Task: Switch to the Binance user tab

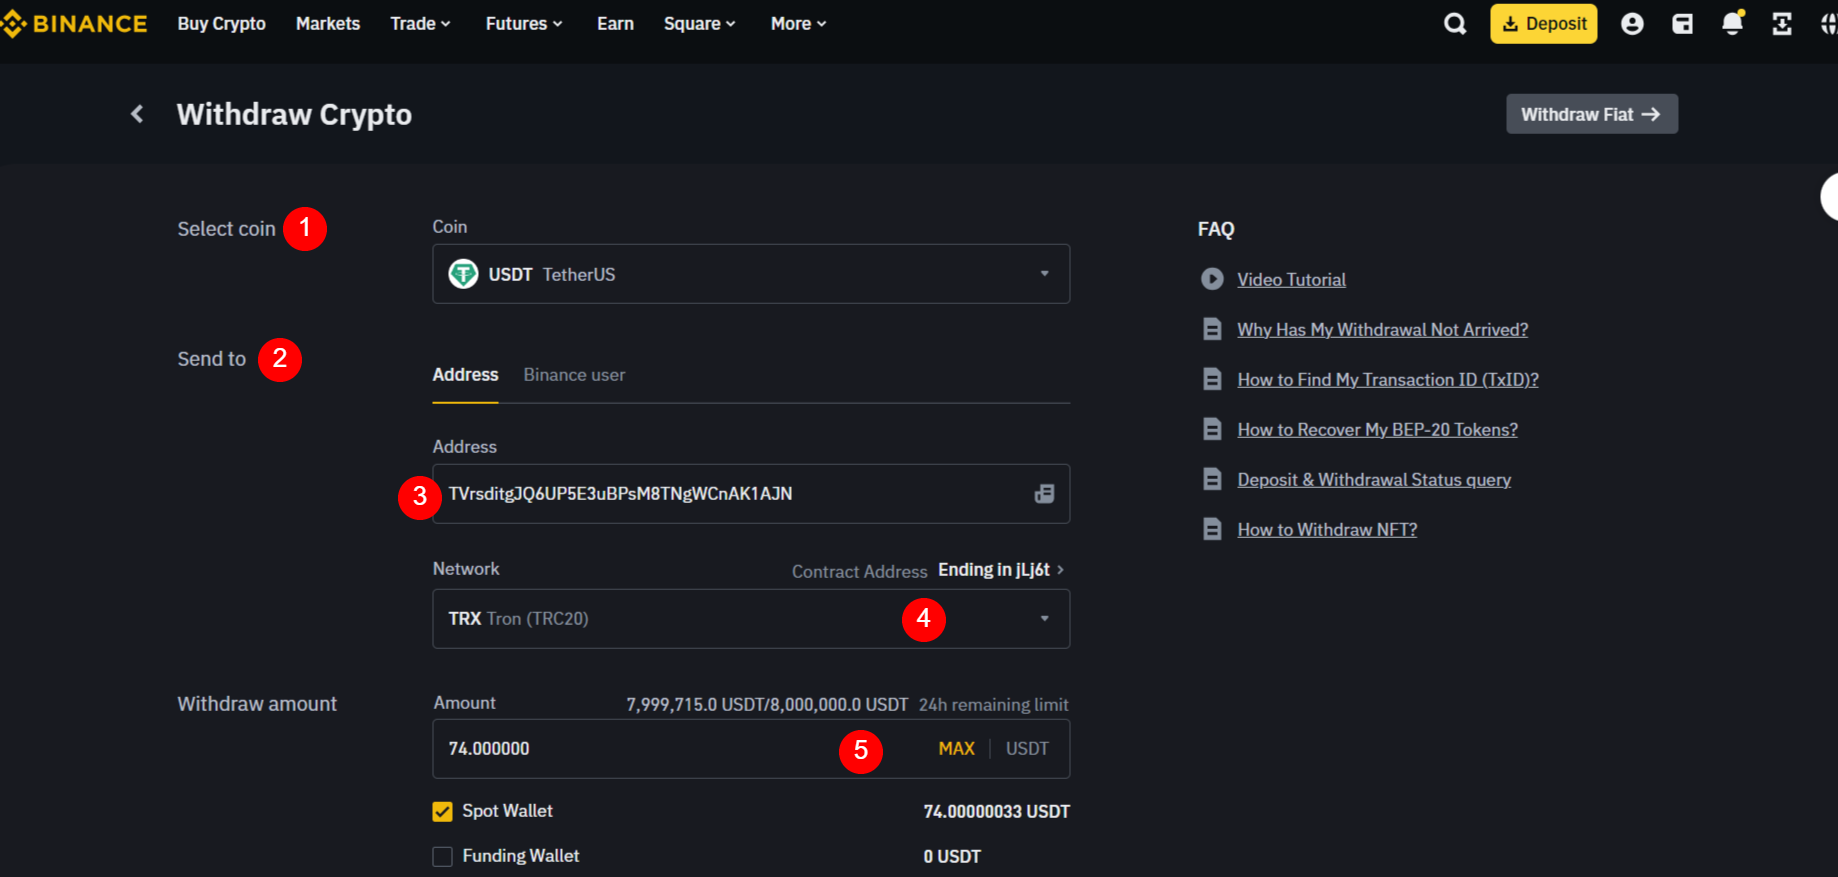Action: [x=574, y=375]
